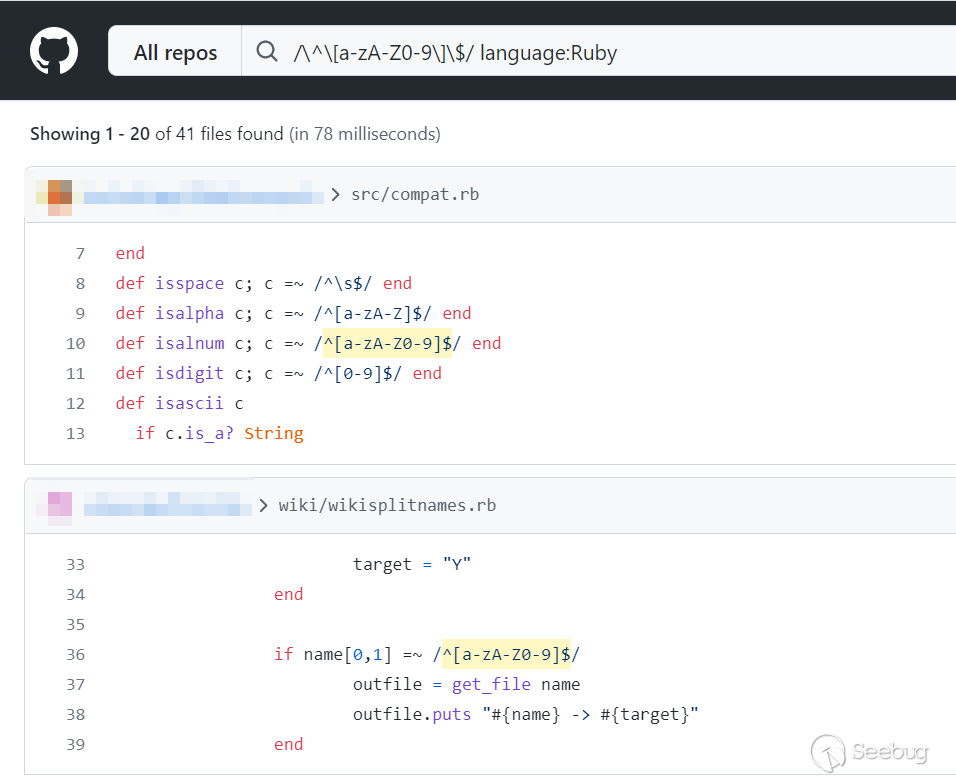Open the blurred repository name above wikisplitnames.rb
Image resolution: width=956 pixels, height=780 pixels.
167,506
